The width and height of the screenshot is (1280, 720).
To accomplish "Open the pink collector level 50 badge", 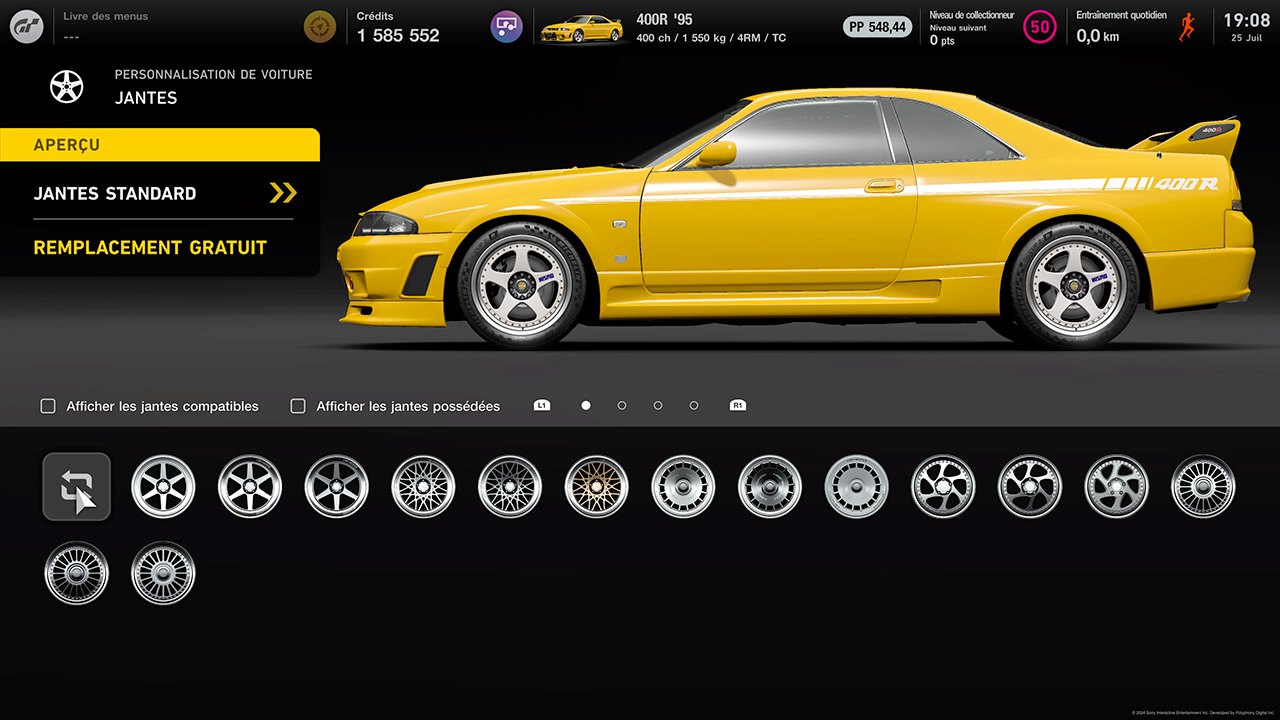I will [1040, 27].
